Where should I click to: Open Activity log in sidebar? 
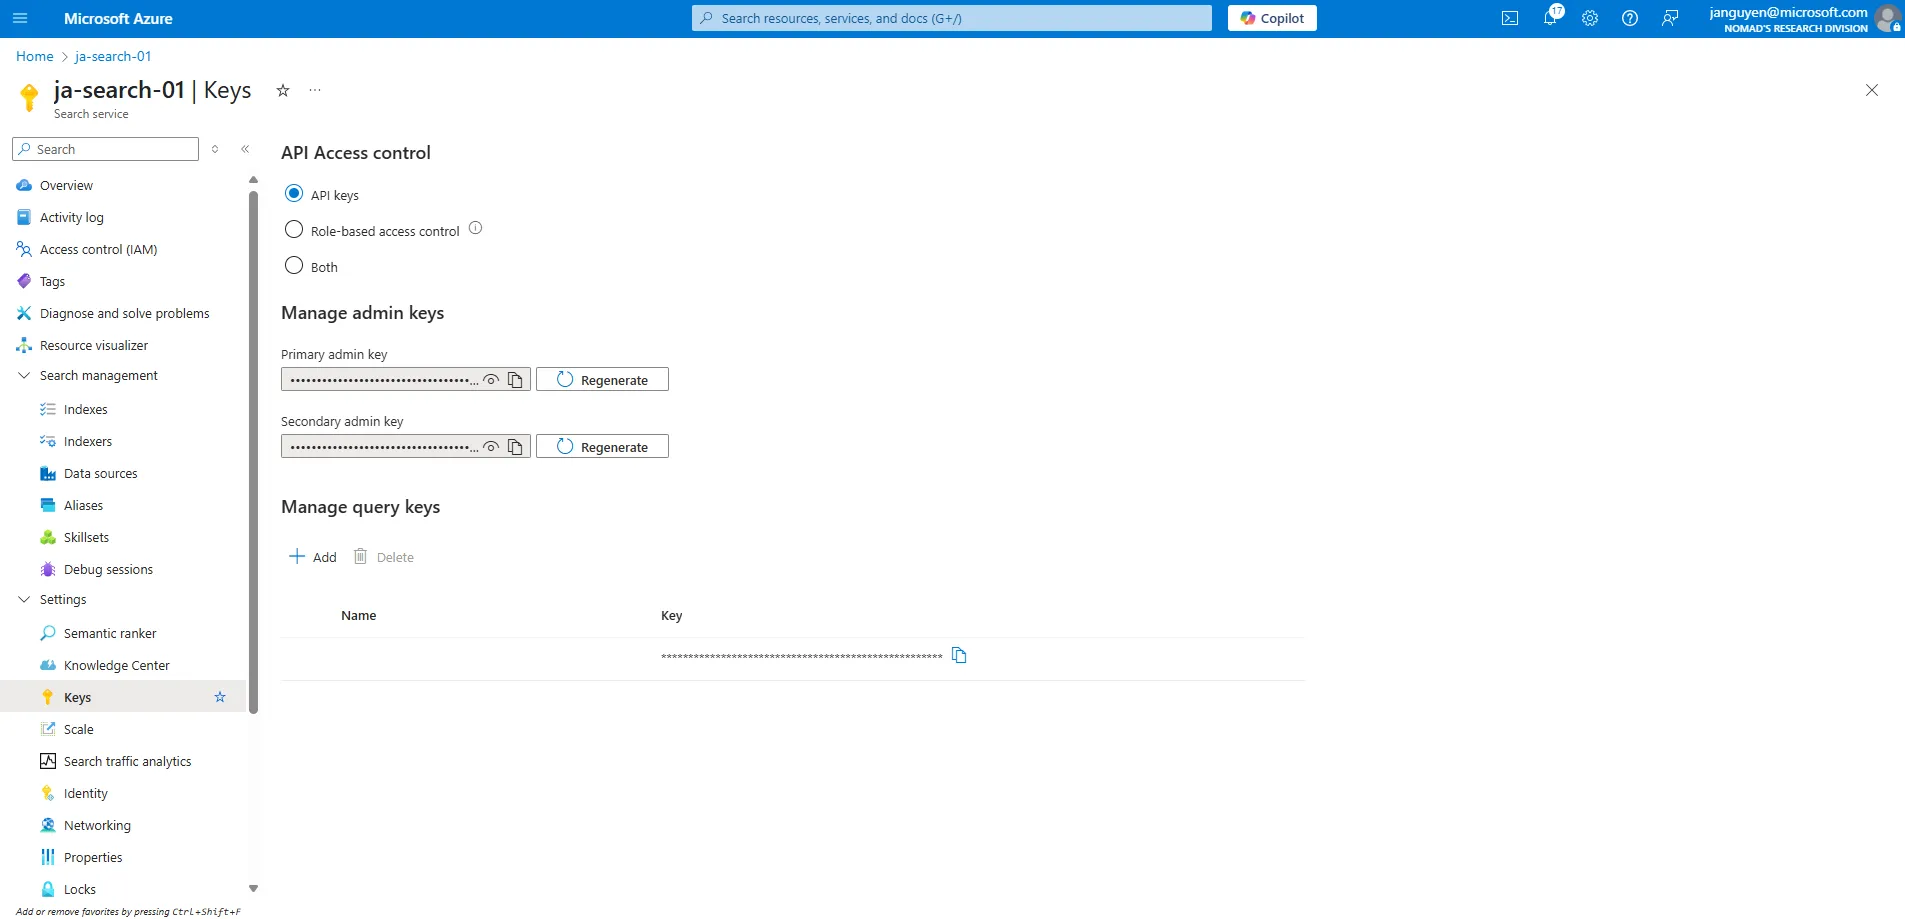coord(71,217)
